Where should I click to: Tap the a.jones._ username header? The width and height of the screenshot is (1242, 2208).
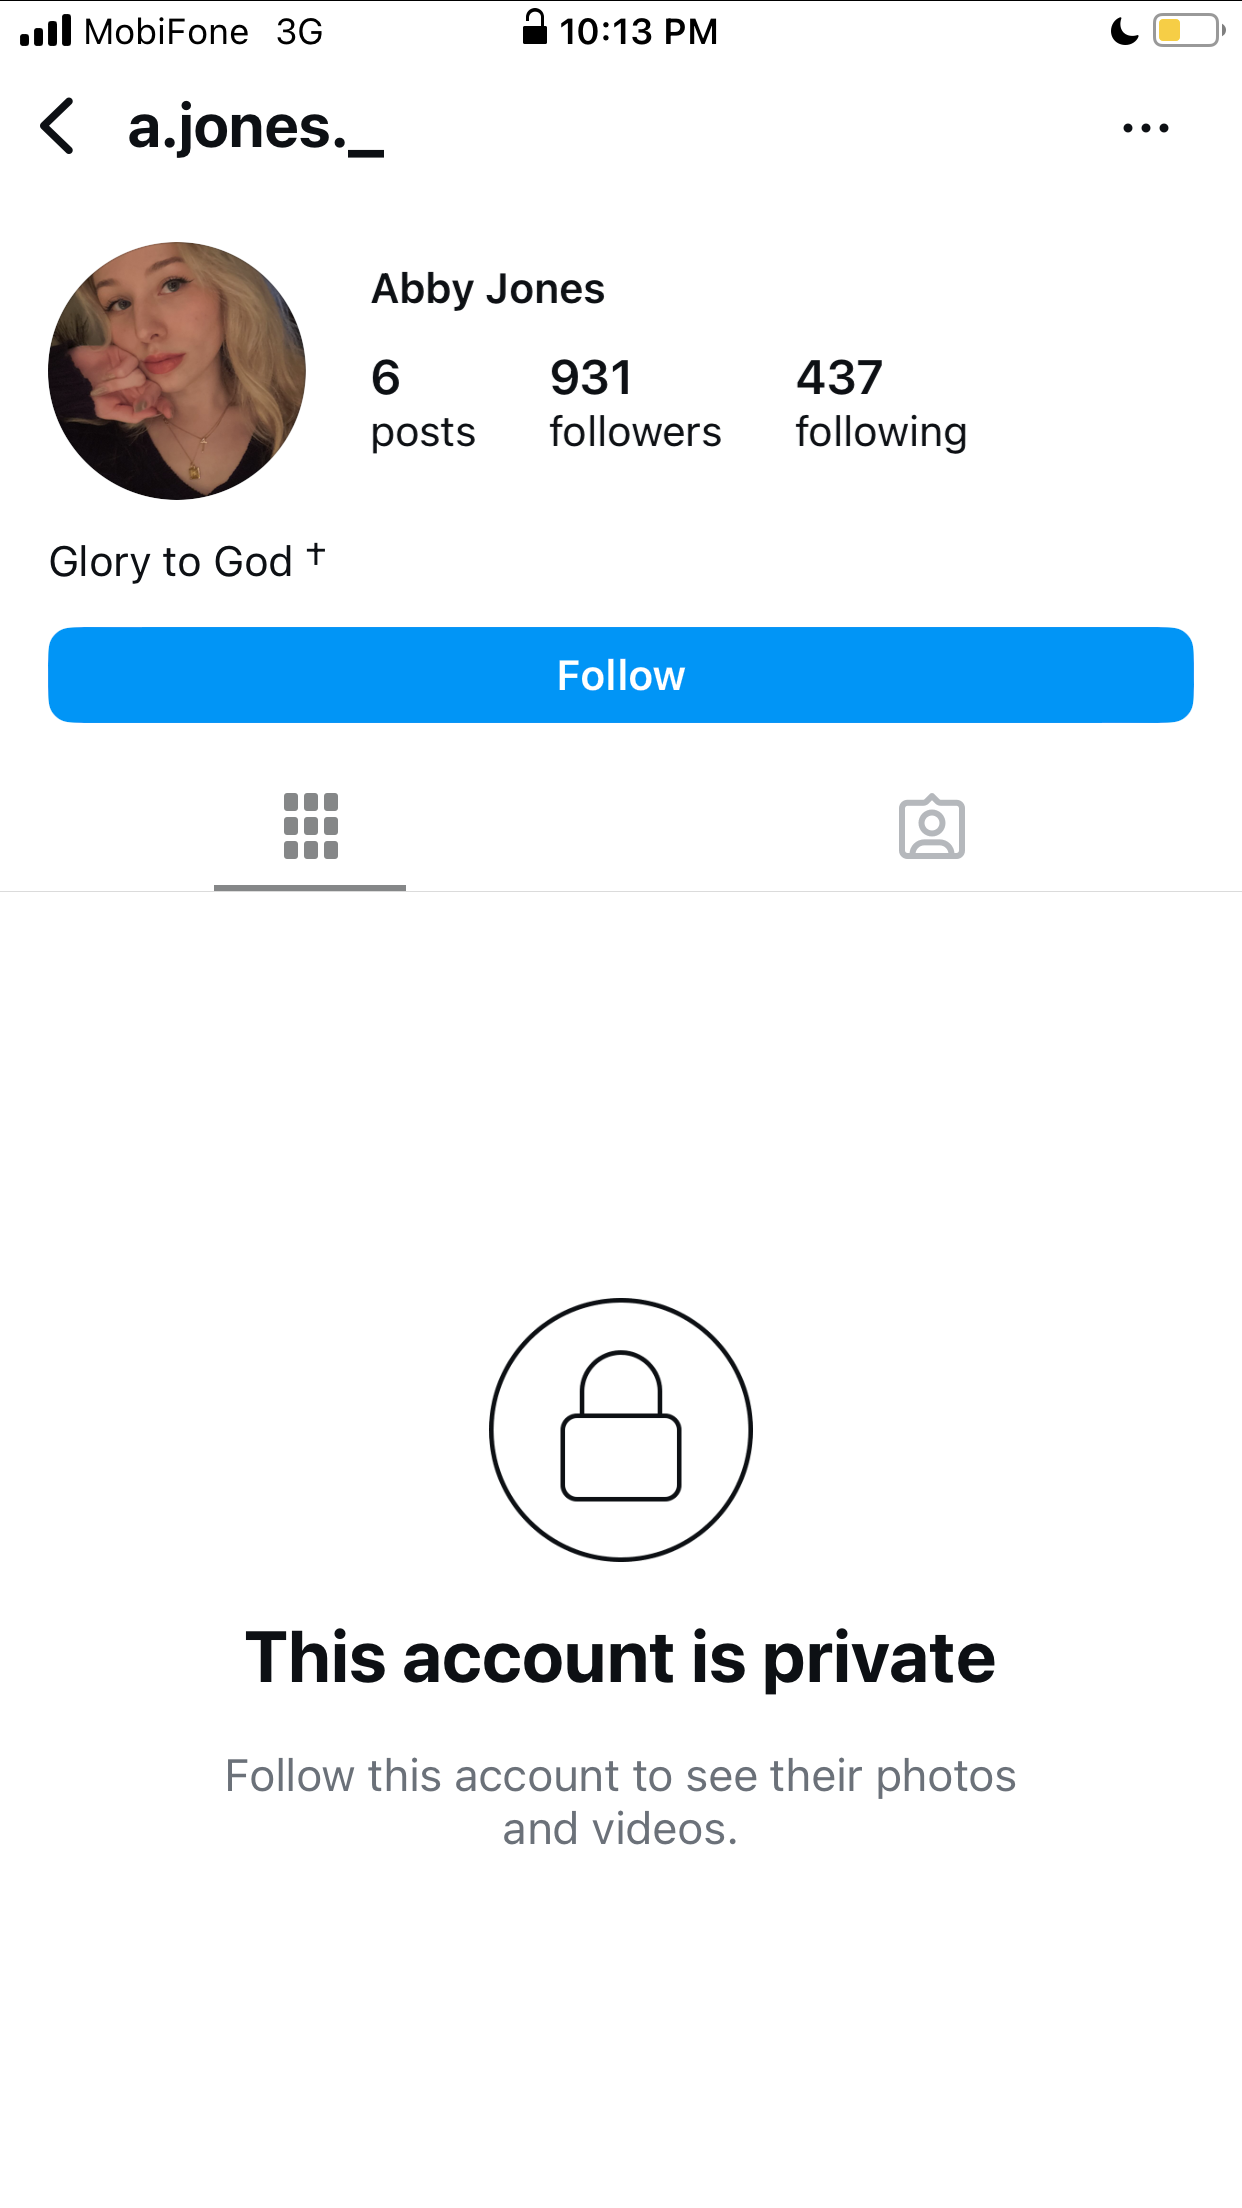[x=256, y=128]
